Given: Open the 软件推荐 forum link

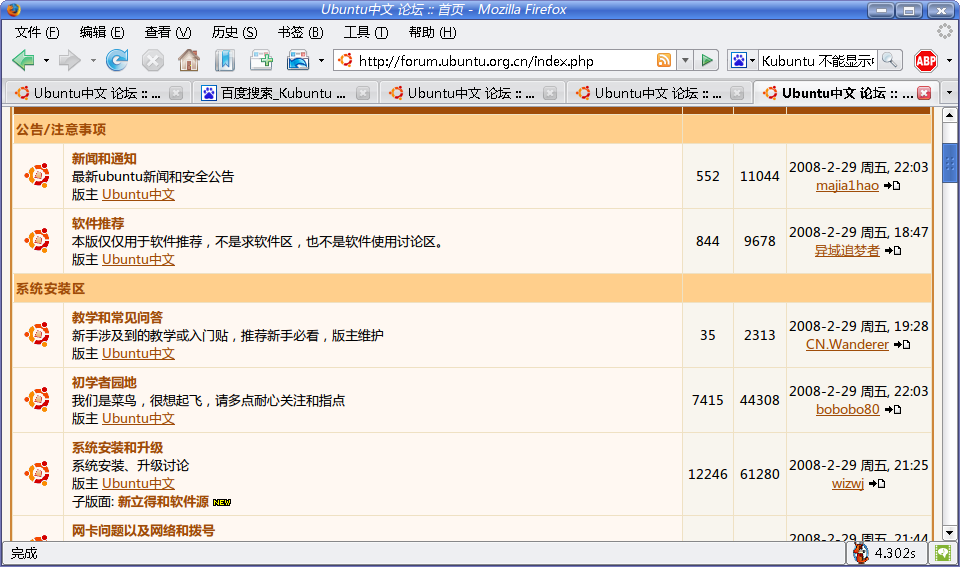Looking at the screenshot, I should tap(98, 223).
